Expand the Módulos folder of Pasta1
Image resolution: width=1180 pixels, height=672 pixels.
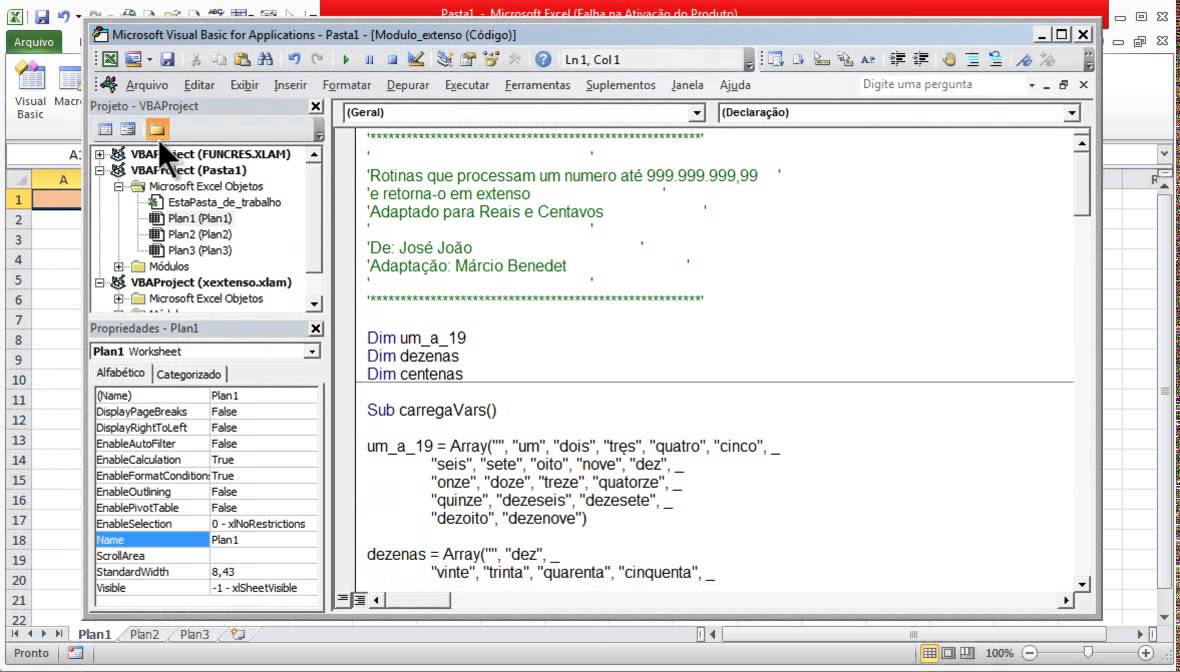click(119, 266)
